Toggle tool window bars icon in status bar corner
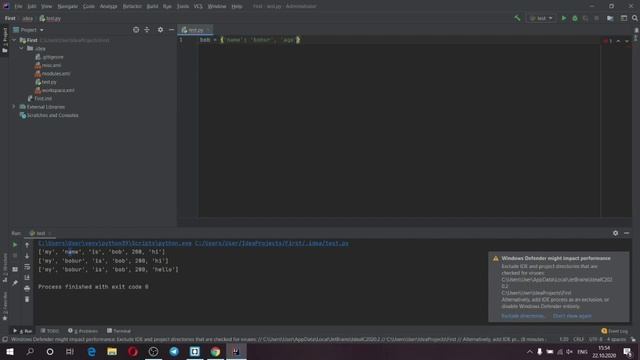 [x=4, y=340]
